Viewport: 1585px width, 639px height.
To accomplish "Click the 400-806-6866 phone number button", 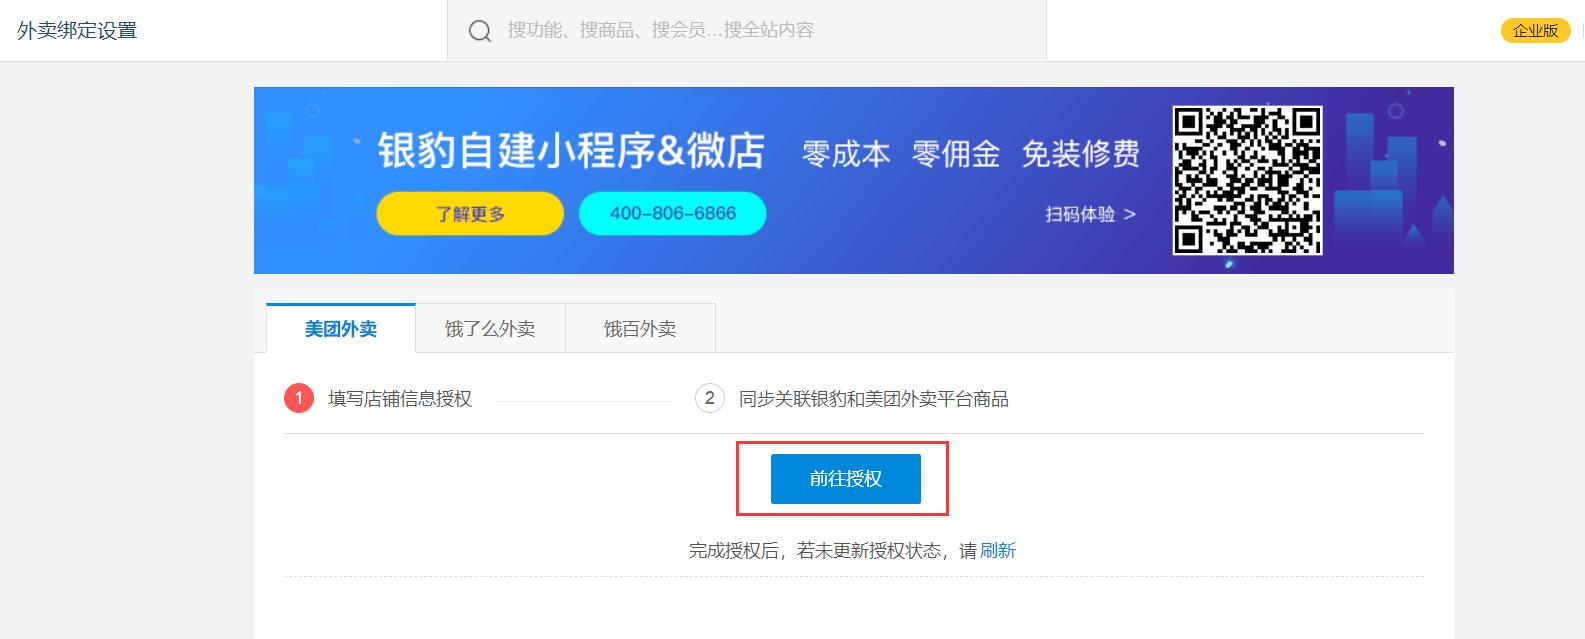I will pos(672,212).
